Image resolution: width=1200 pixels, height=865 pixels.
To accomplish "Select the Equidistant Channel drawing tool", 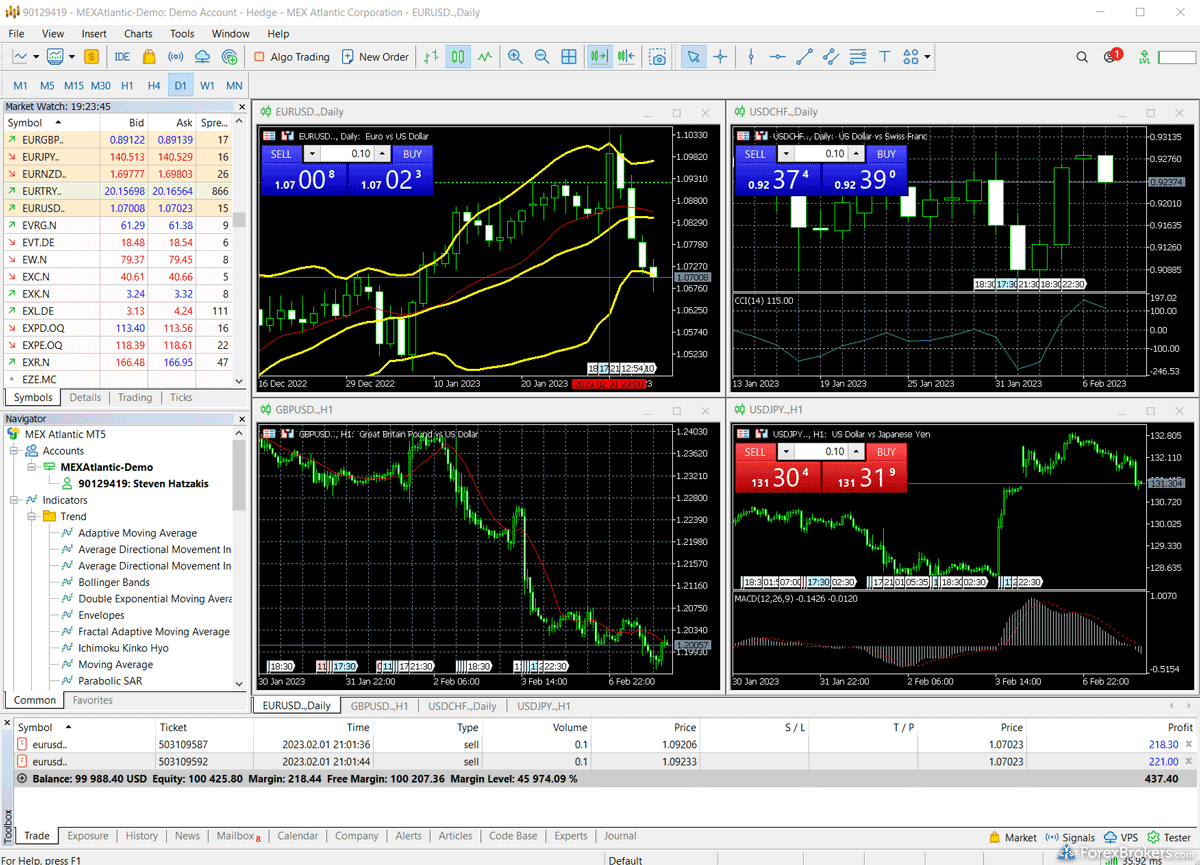I will tap(831, 57).
